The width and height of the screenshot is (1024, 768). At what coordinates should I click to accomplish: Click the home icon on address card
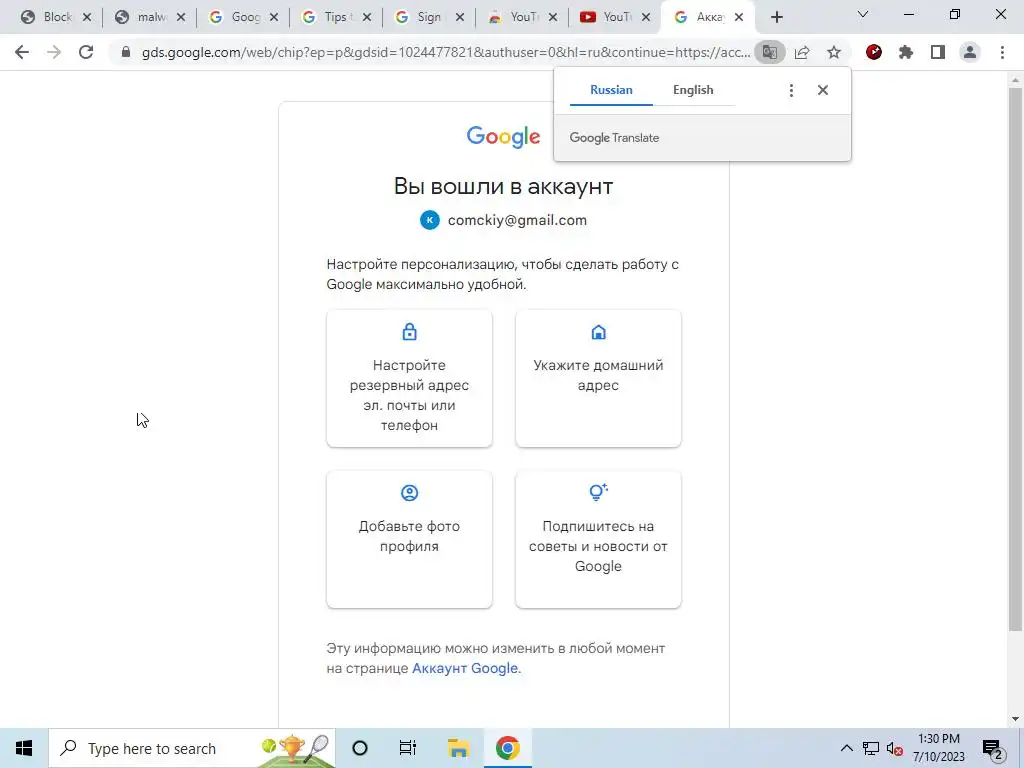598,332
